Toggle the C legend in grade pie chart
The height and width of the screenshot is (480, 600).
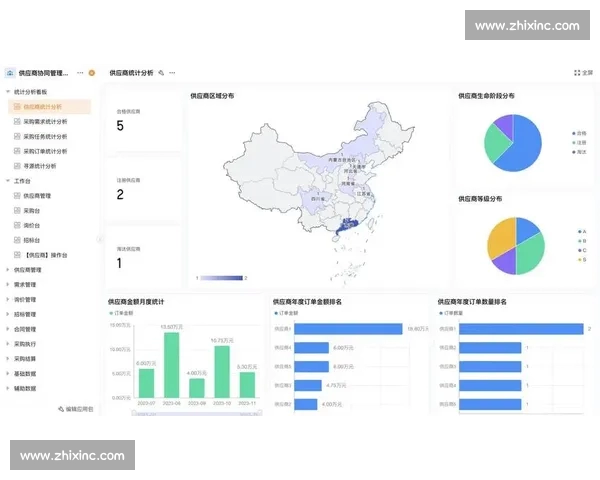coord(582,250)
